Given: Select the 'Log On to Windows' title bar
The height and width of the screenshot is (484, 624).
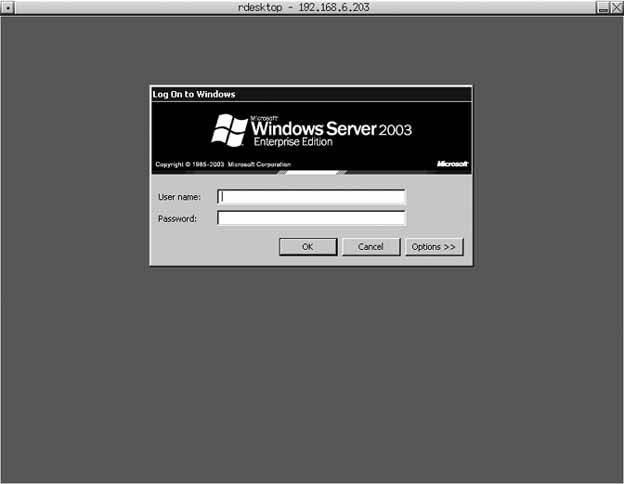Looking at the screenshot, I should [x=311, y=94].
